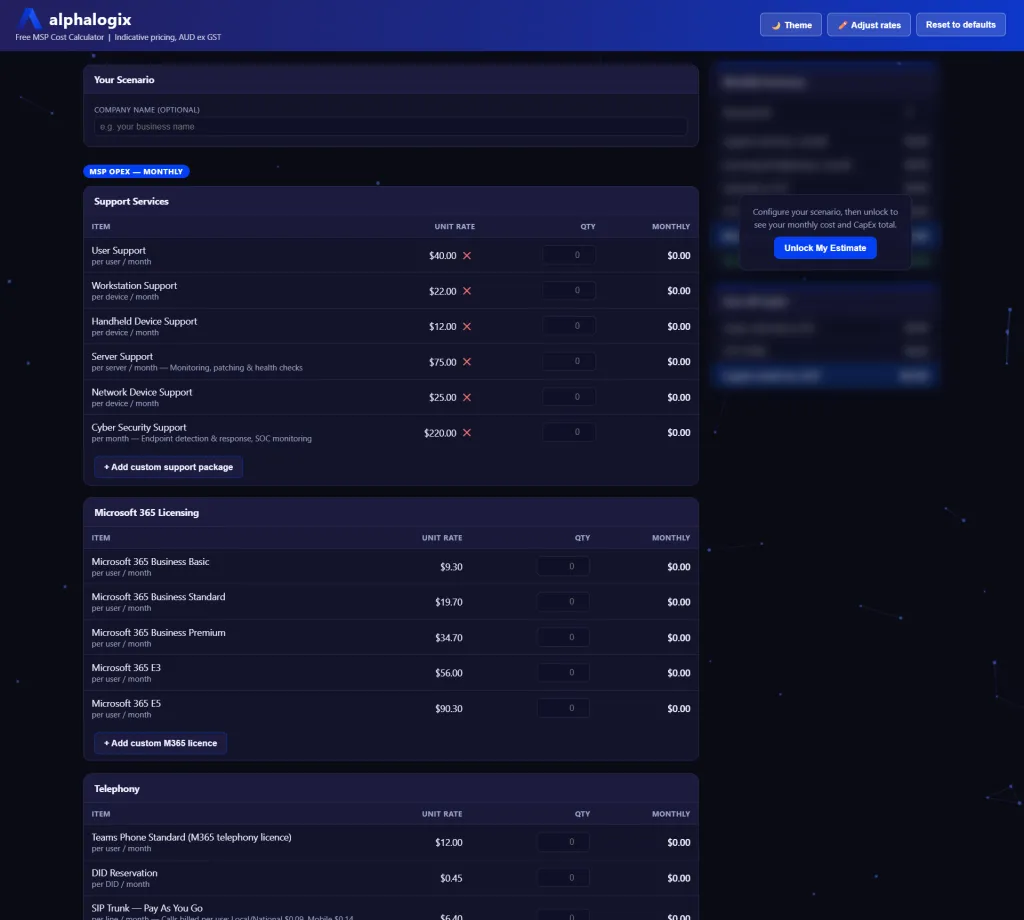
Task: Focus Microsoft 365 Business Standard quantity box
Action: coord(564,602)
